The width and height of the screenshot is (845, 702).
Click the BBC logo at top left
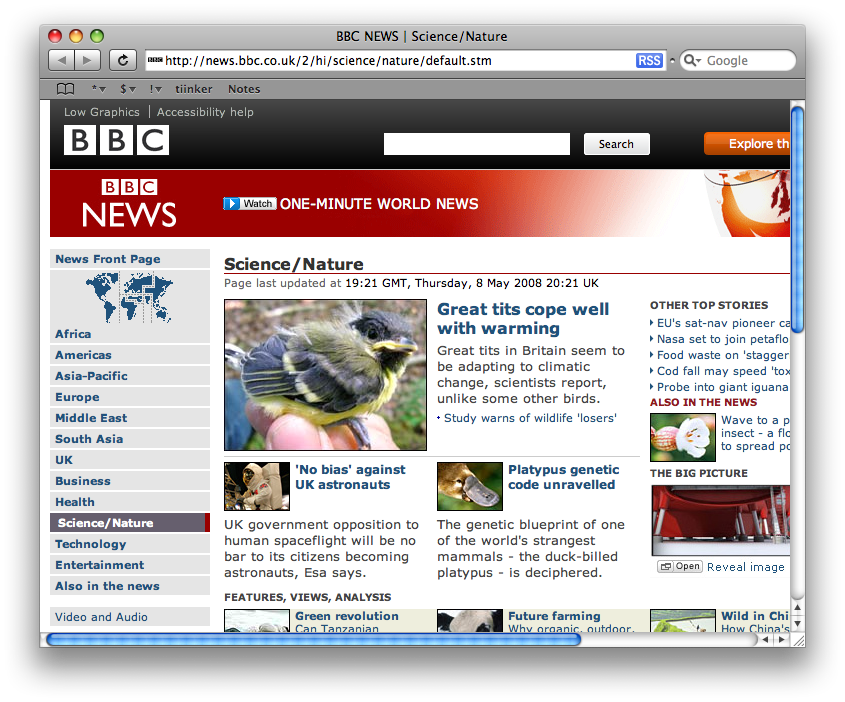[116, 140]
